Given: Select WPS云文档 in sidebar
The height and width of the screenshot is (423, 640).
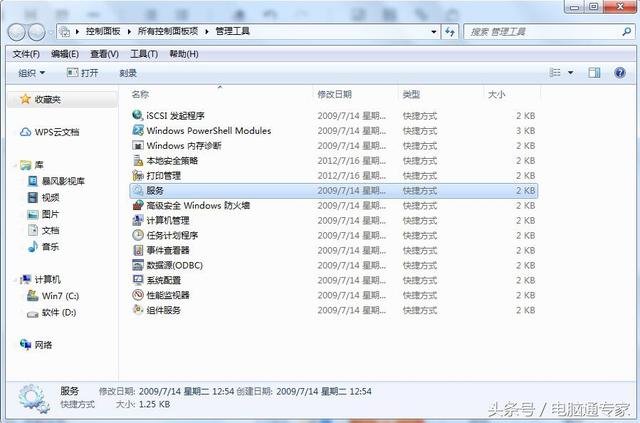Looking at the screenshot, I should pyautogui.click(x=49, y=132).
